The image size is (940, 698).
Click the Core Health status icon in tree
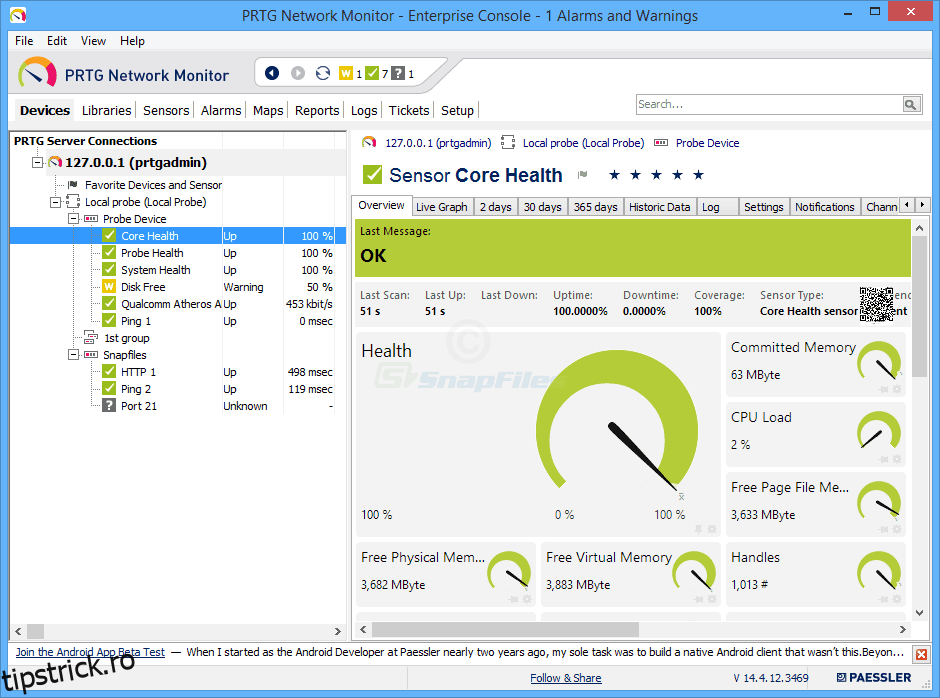(109, 235)
